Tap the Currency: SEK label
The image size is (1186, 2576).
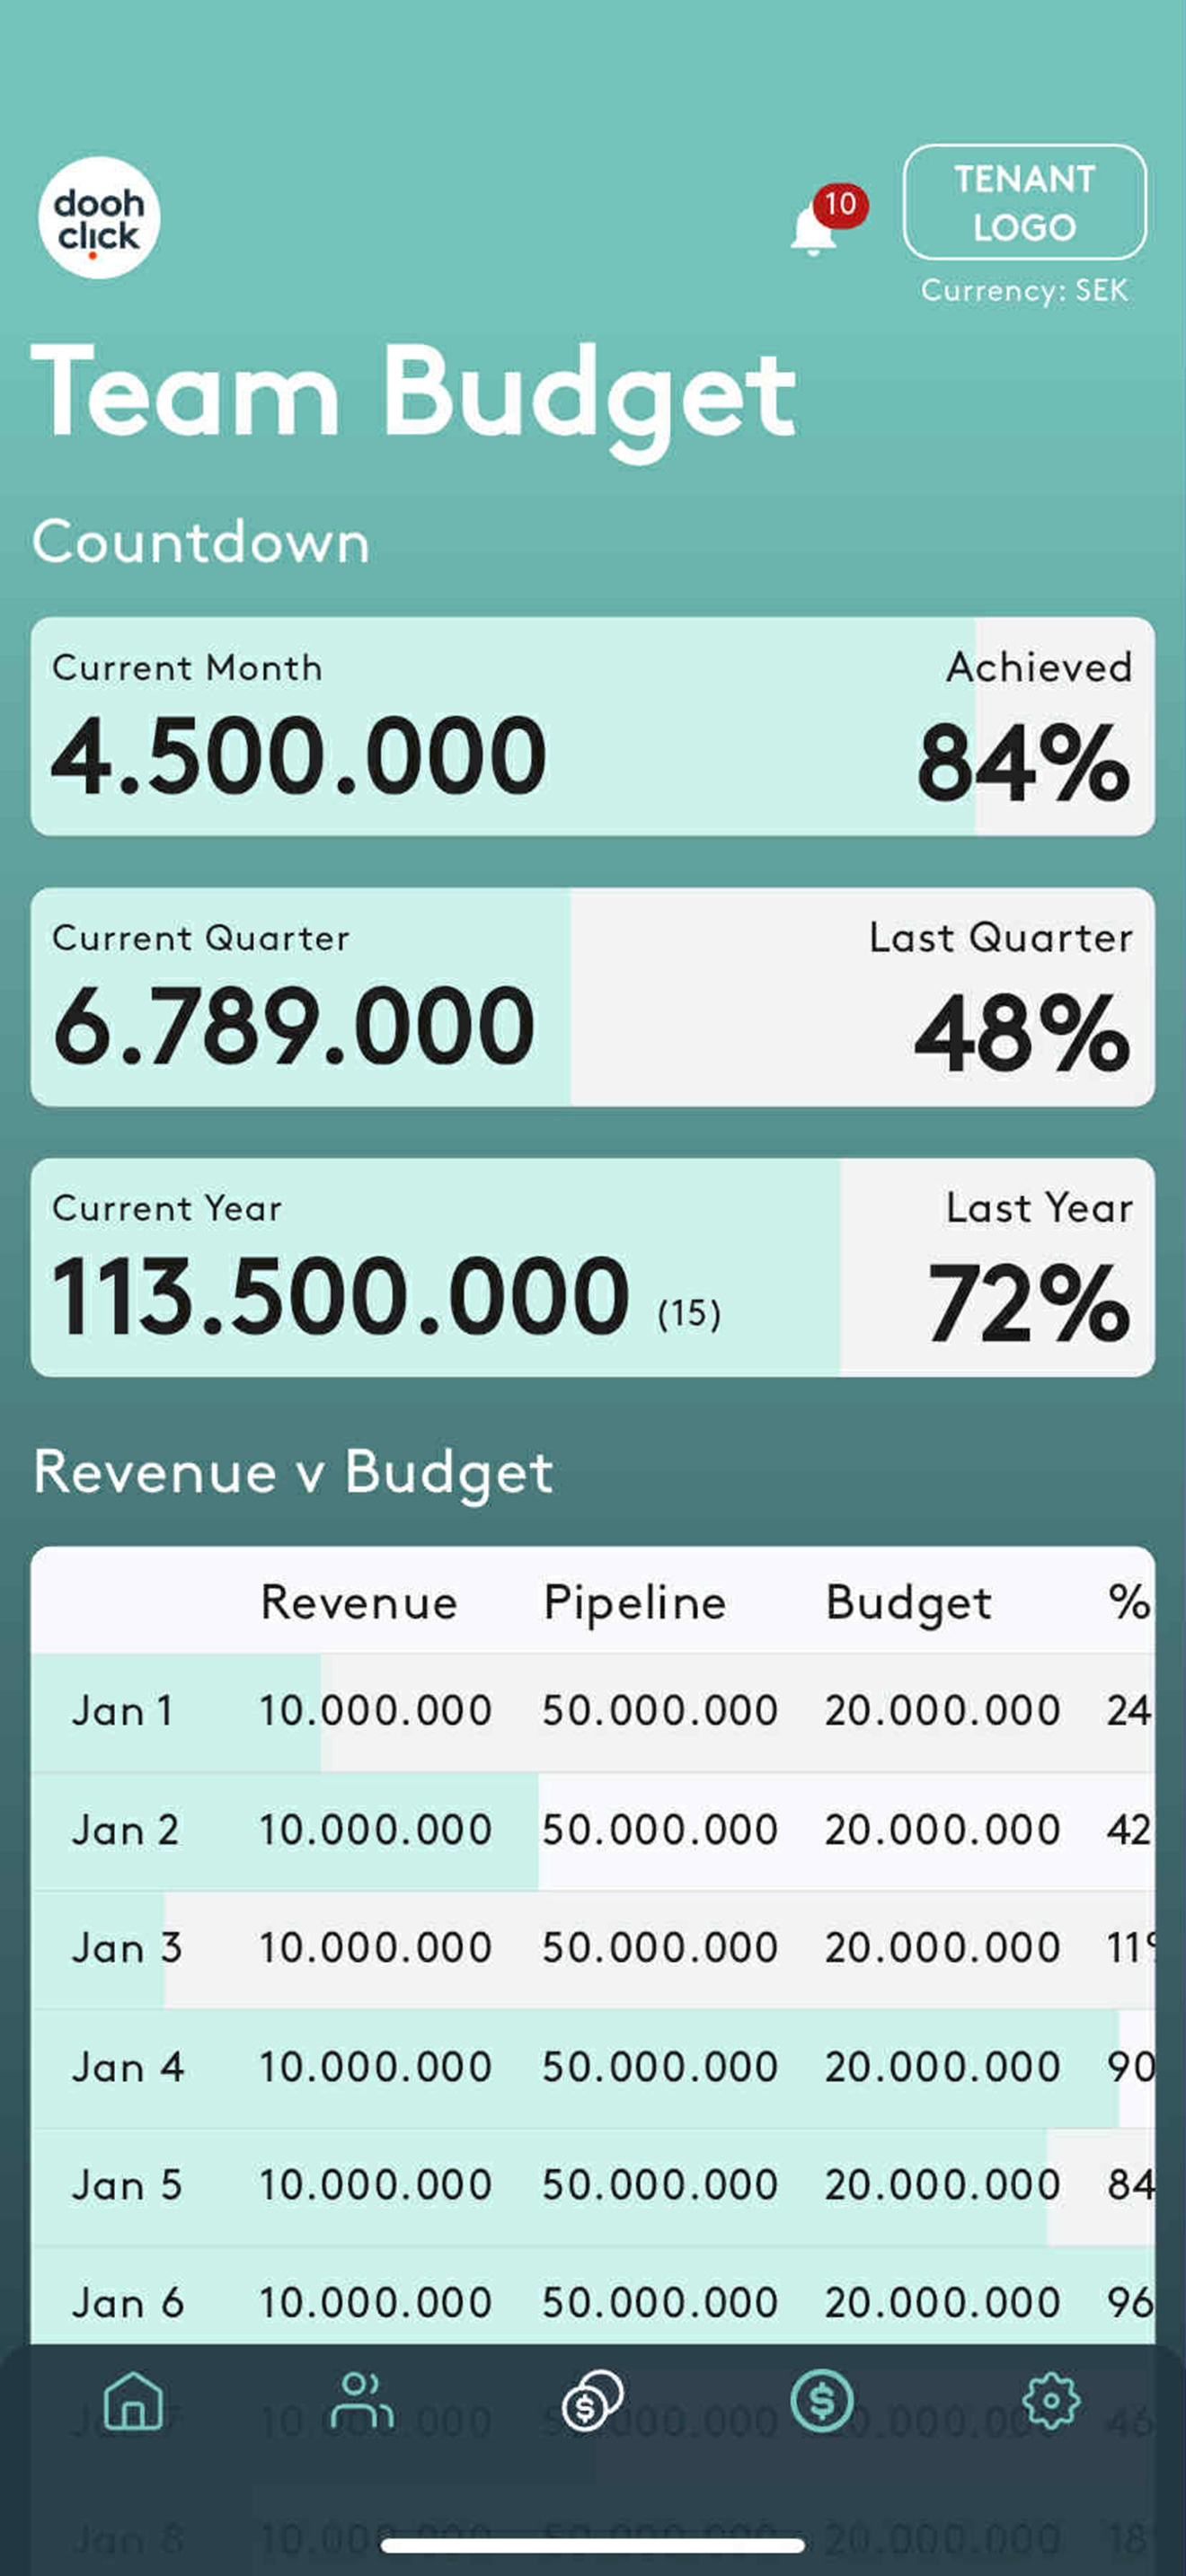pos(1024,290)
